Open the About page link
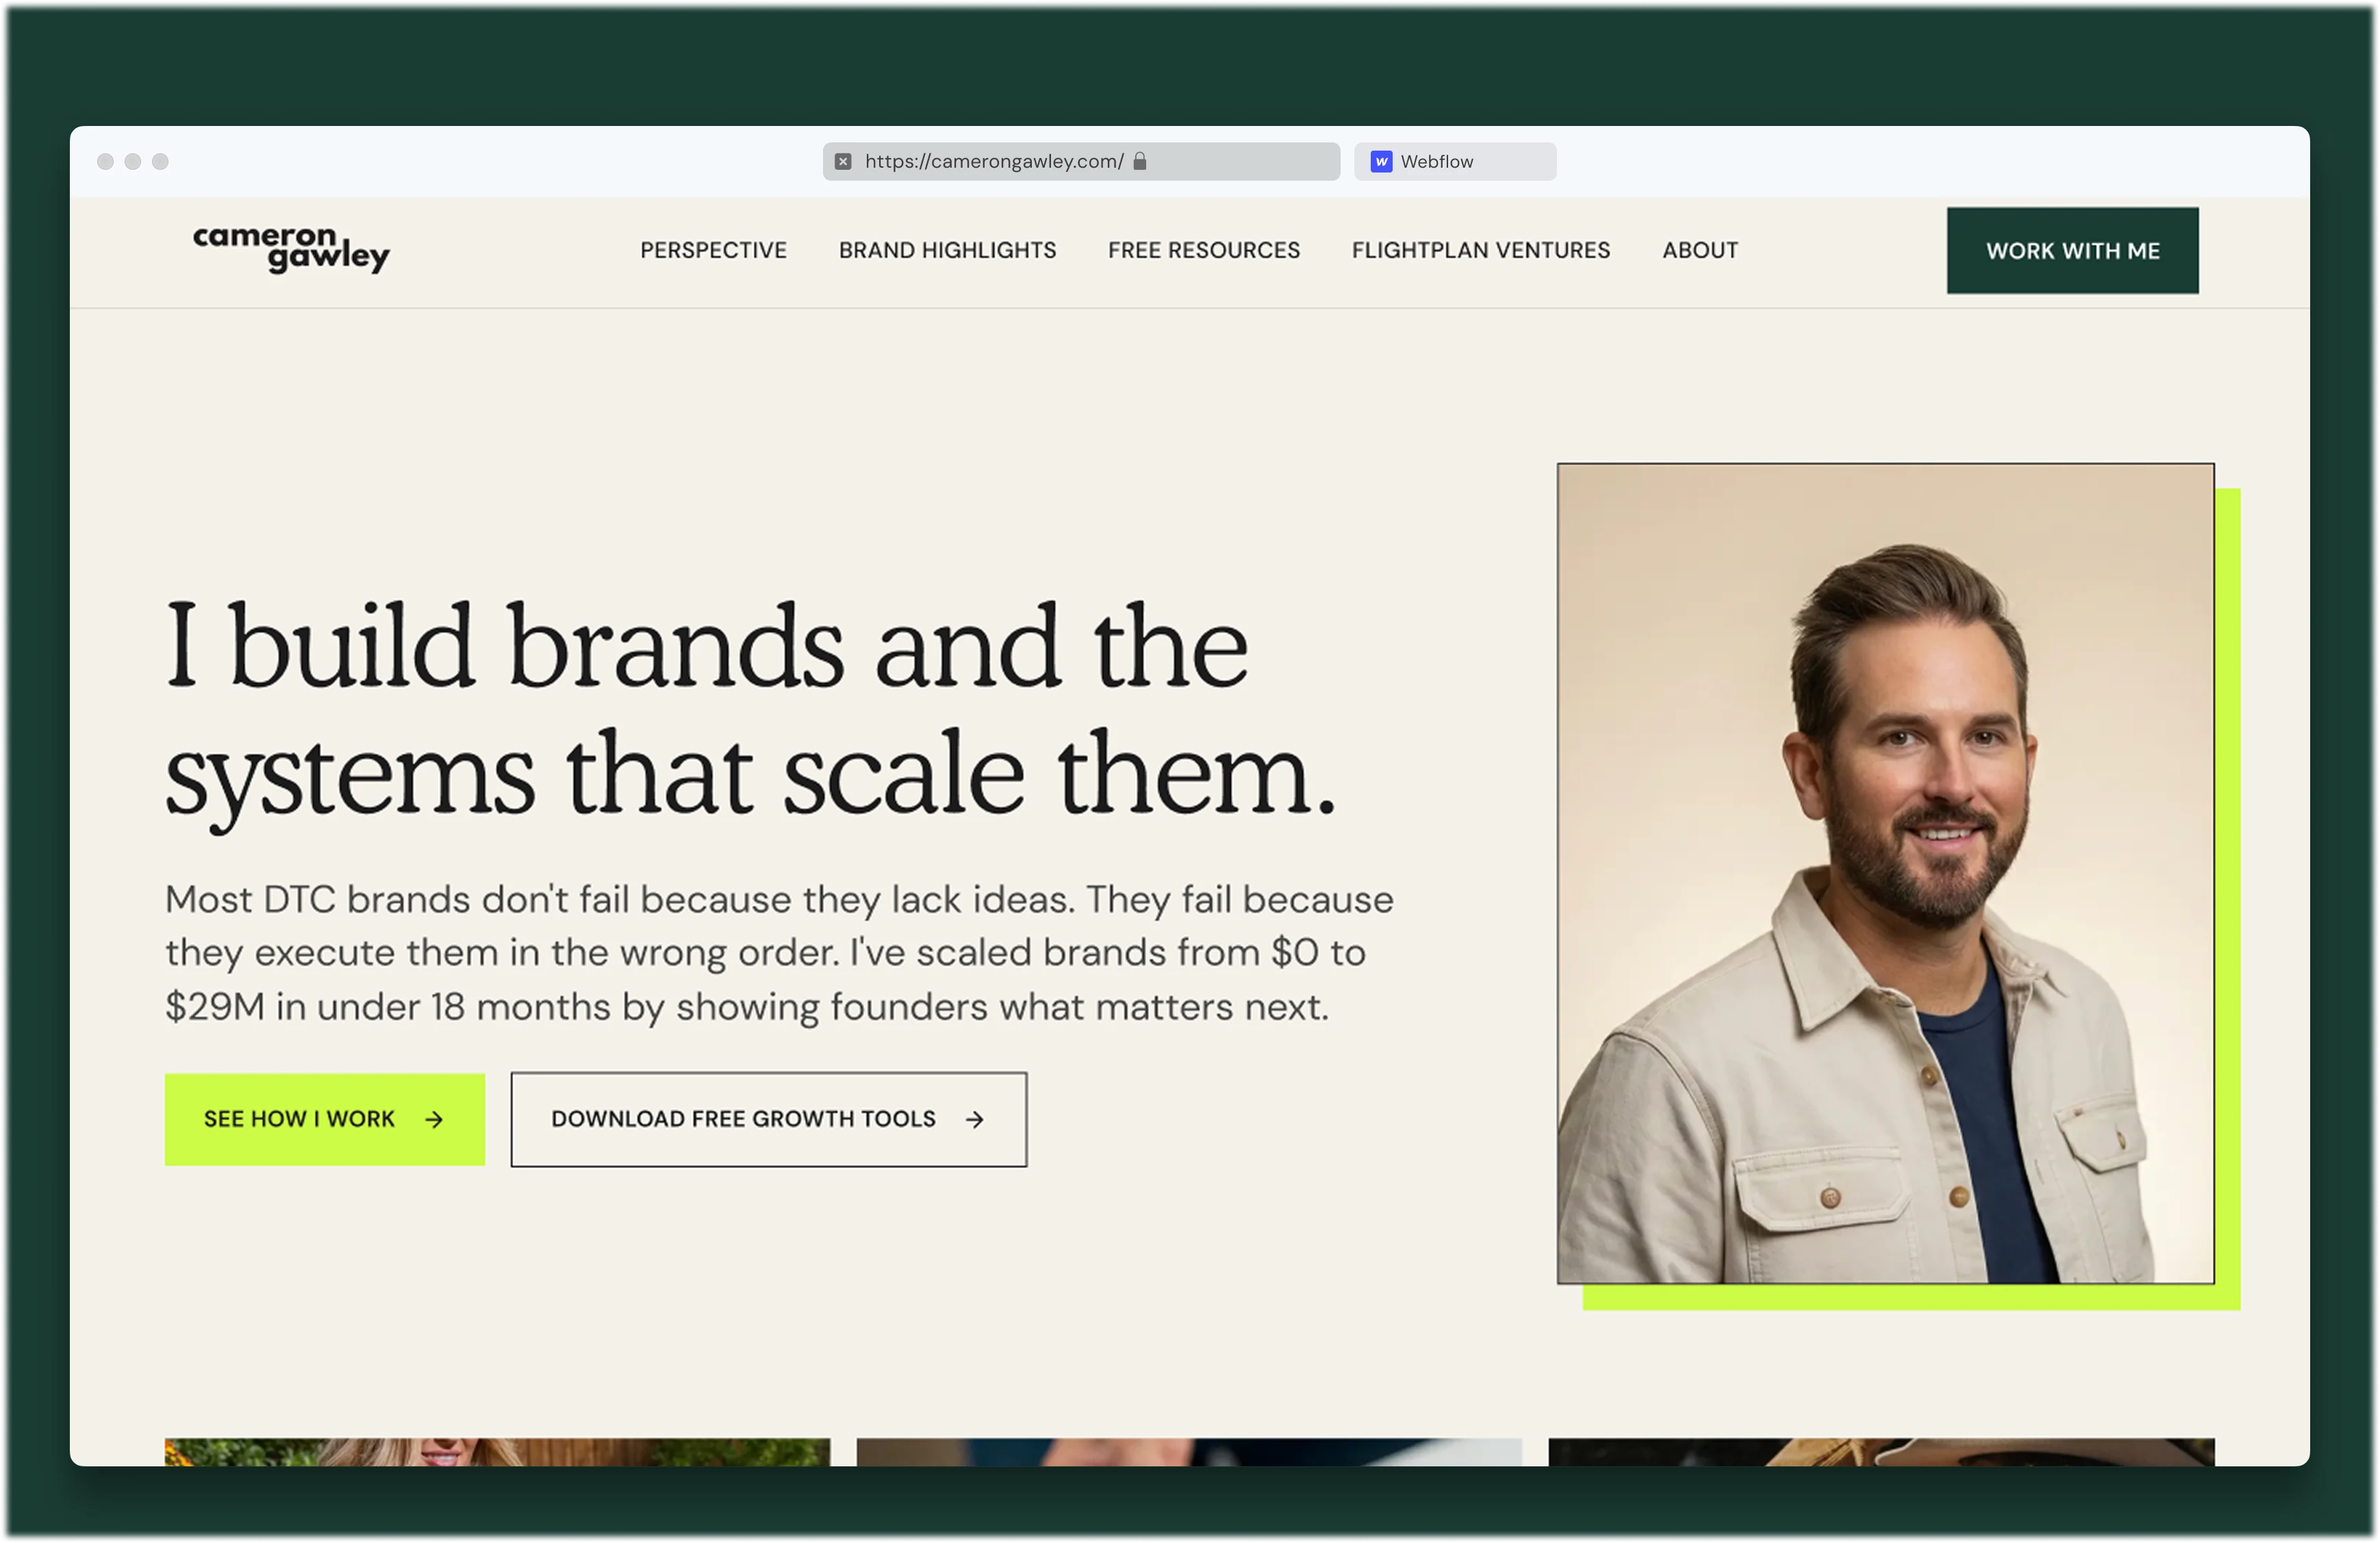The height and width of the screenshot is (1543, 2380). coord(1700,250)
